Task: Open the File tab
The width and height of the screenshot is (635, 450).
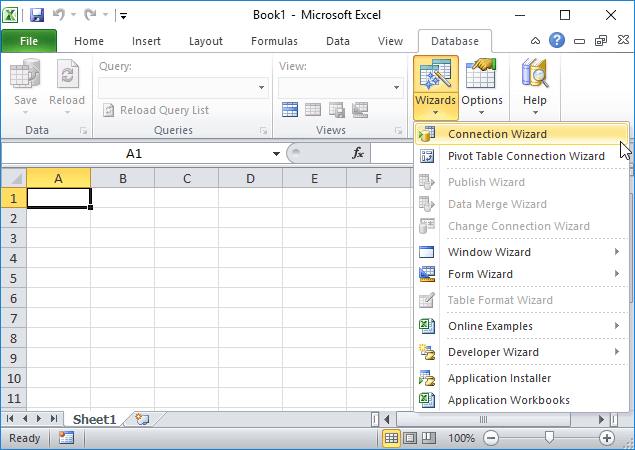Action: click(x=29, y=41)
